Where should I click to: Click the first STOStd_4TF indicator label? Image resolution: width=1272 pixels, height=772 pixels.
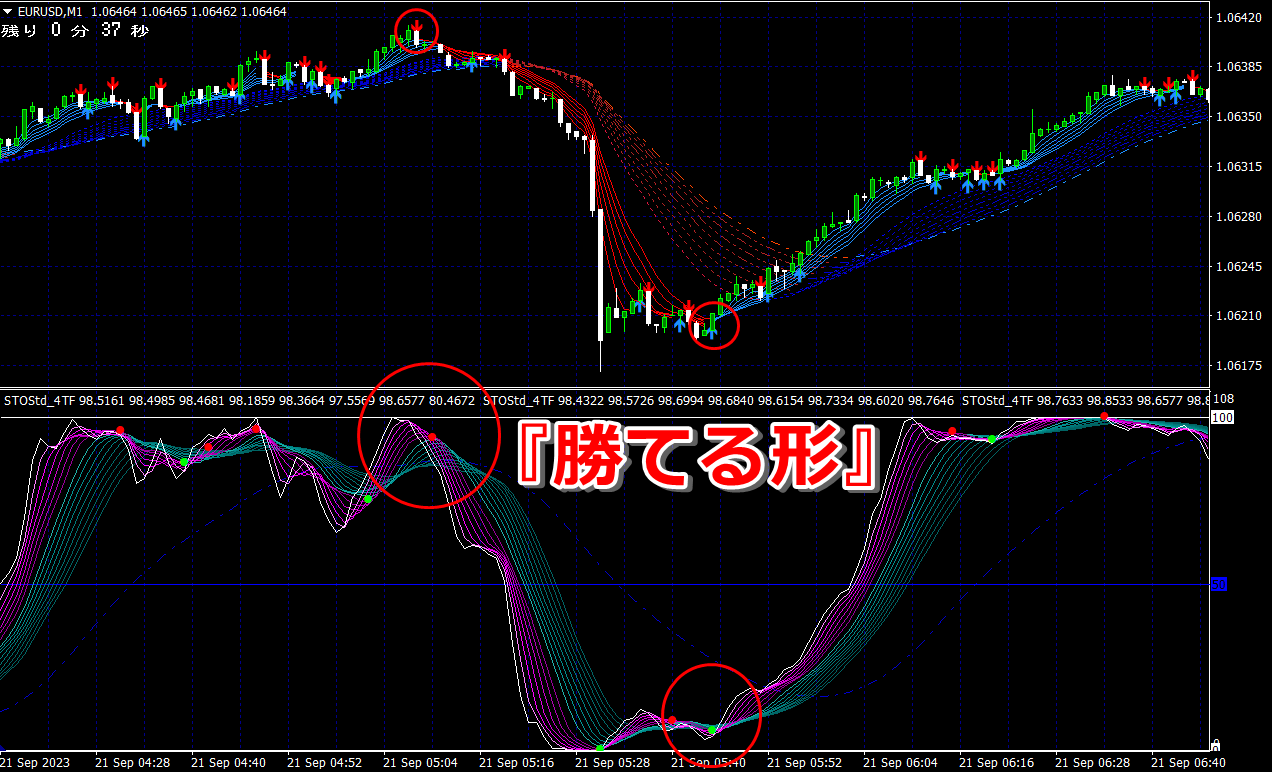click(x=39, y=400)
